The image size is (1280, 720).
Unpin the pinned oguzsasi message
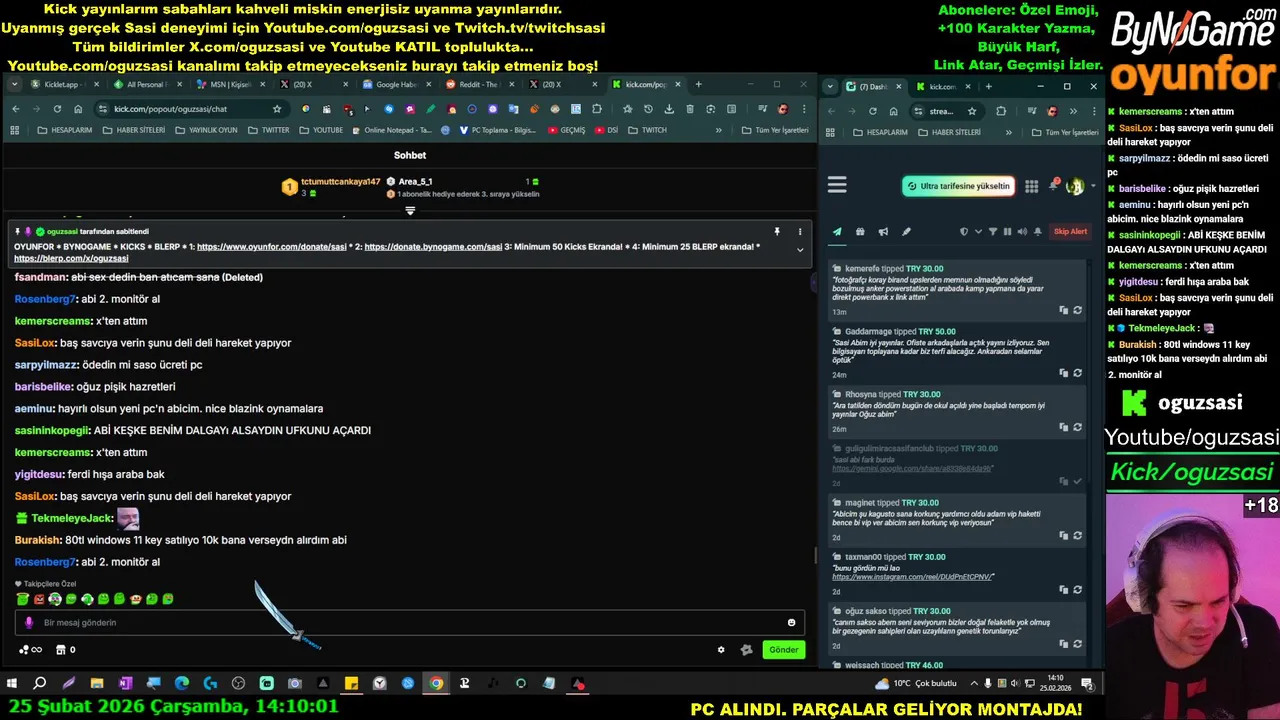(x=776, y=231)
